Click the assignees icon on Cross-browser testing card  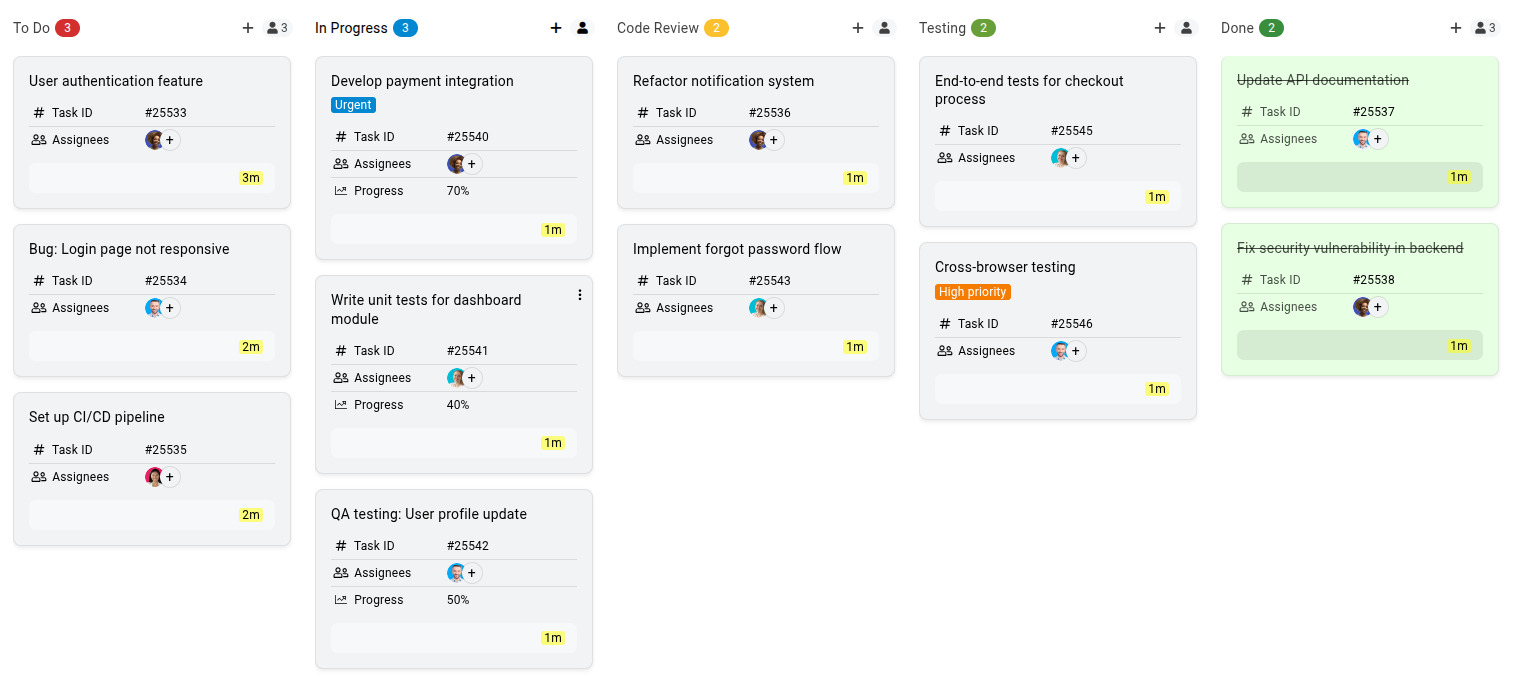[944, 350]
